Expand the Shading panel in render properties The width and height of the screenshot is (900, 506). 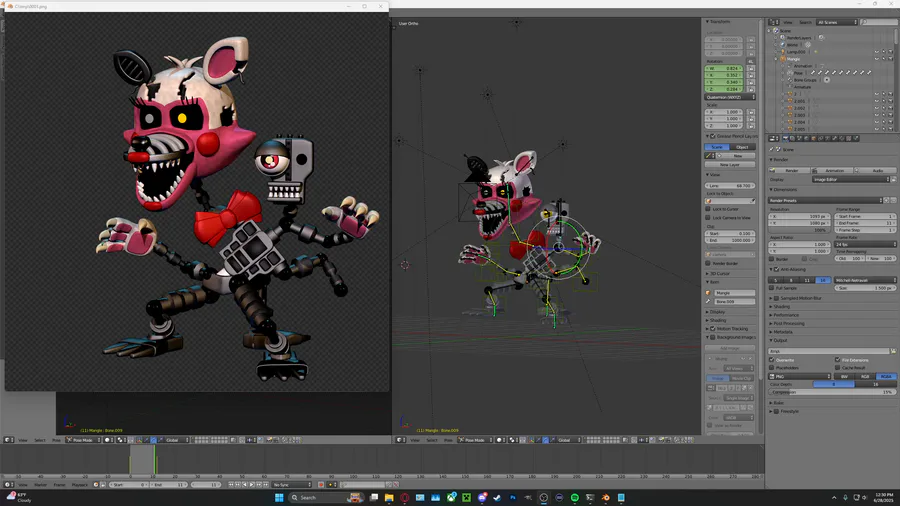(779, 306)
